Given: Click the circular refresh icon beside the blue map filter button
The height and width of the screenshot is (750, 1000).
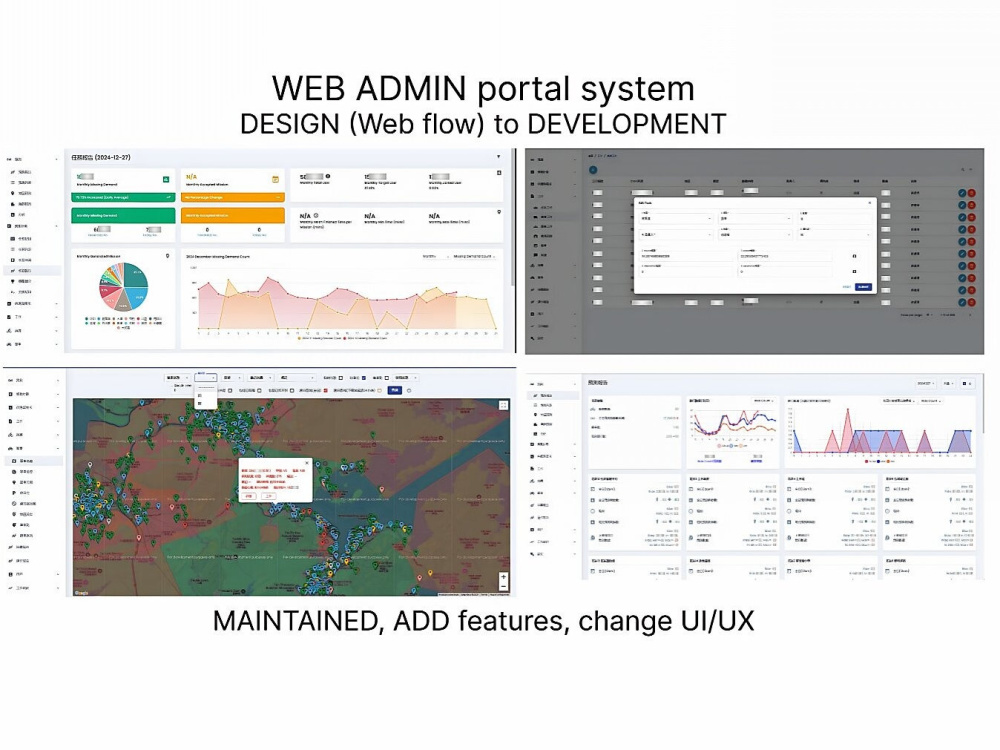Looking at the screenshot, I should coord(409,390).
